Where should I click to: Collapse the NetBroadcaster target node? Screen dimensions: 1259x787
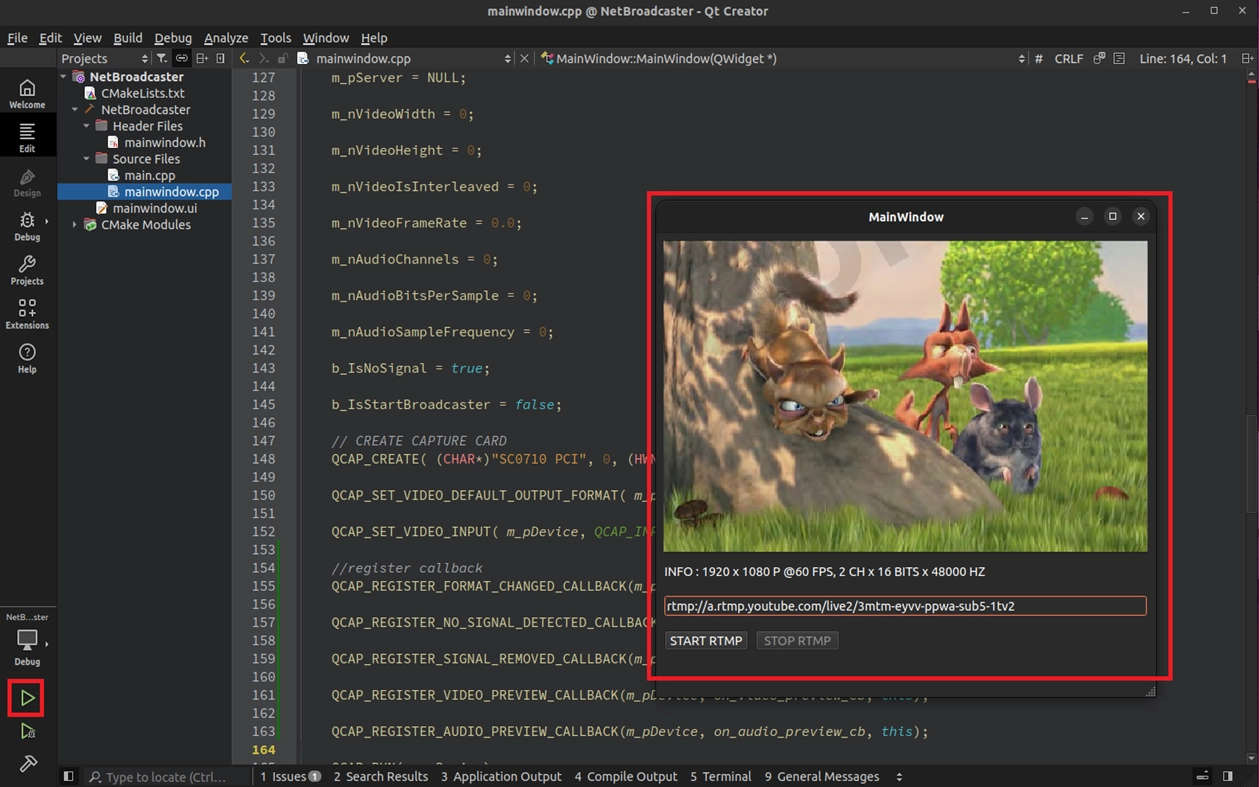(75, 110)
